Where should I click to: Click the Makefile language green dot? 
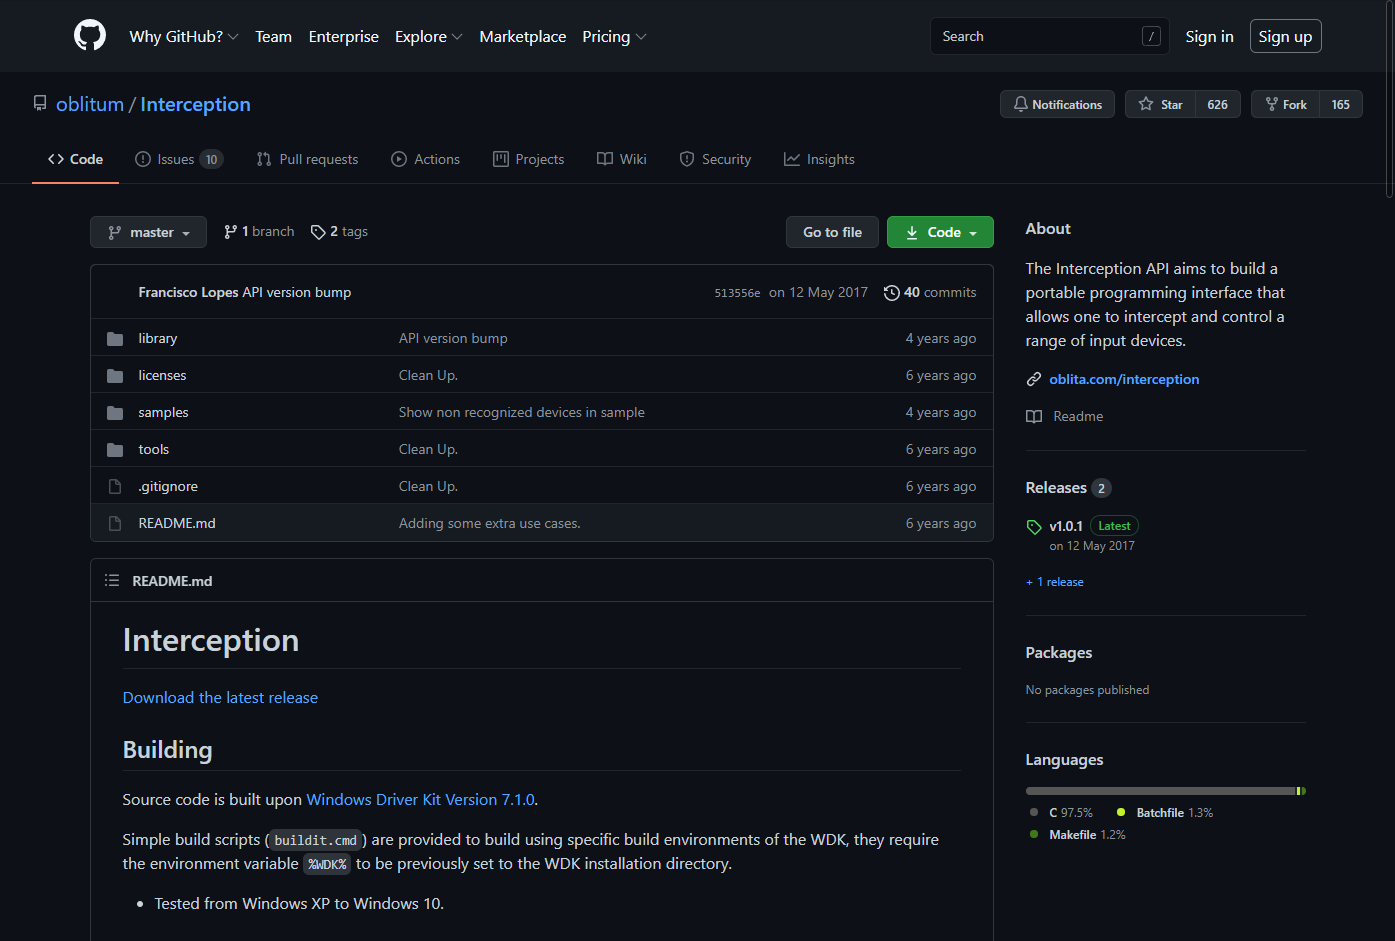pyautogui.click(x=1034, y=835)
